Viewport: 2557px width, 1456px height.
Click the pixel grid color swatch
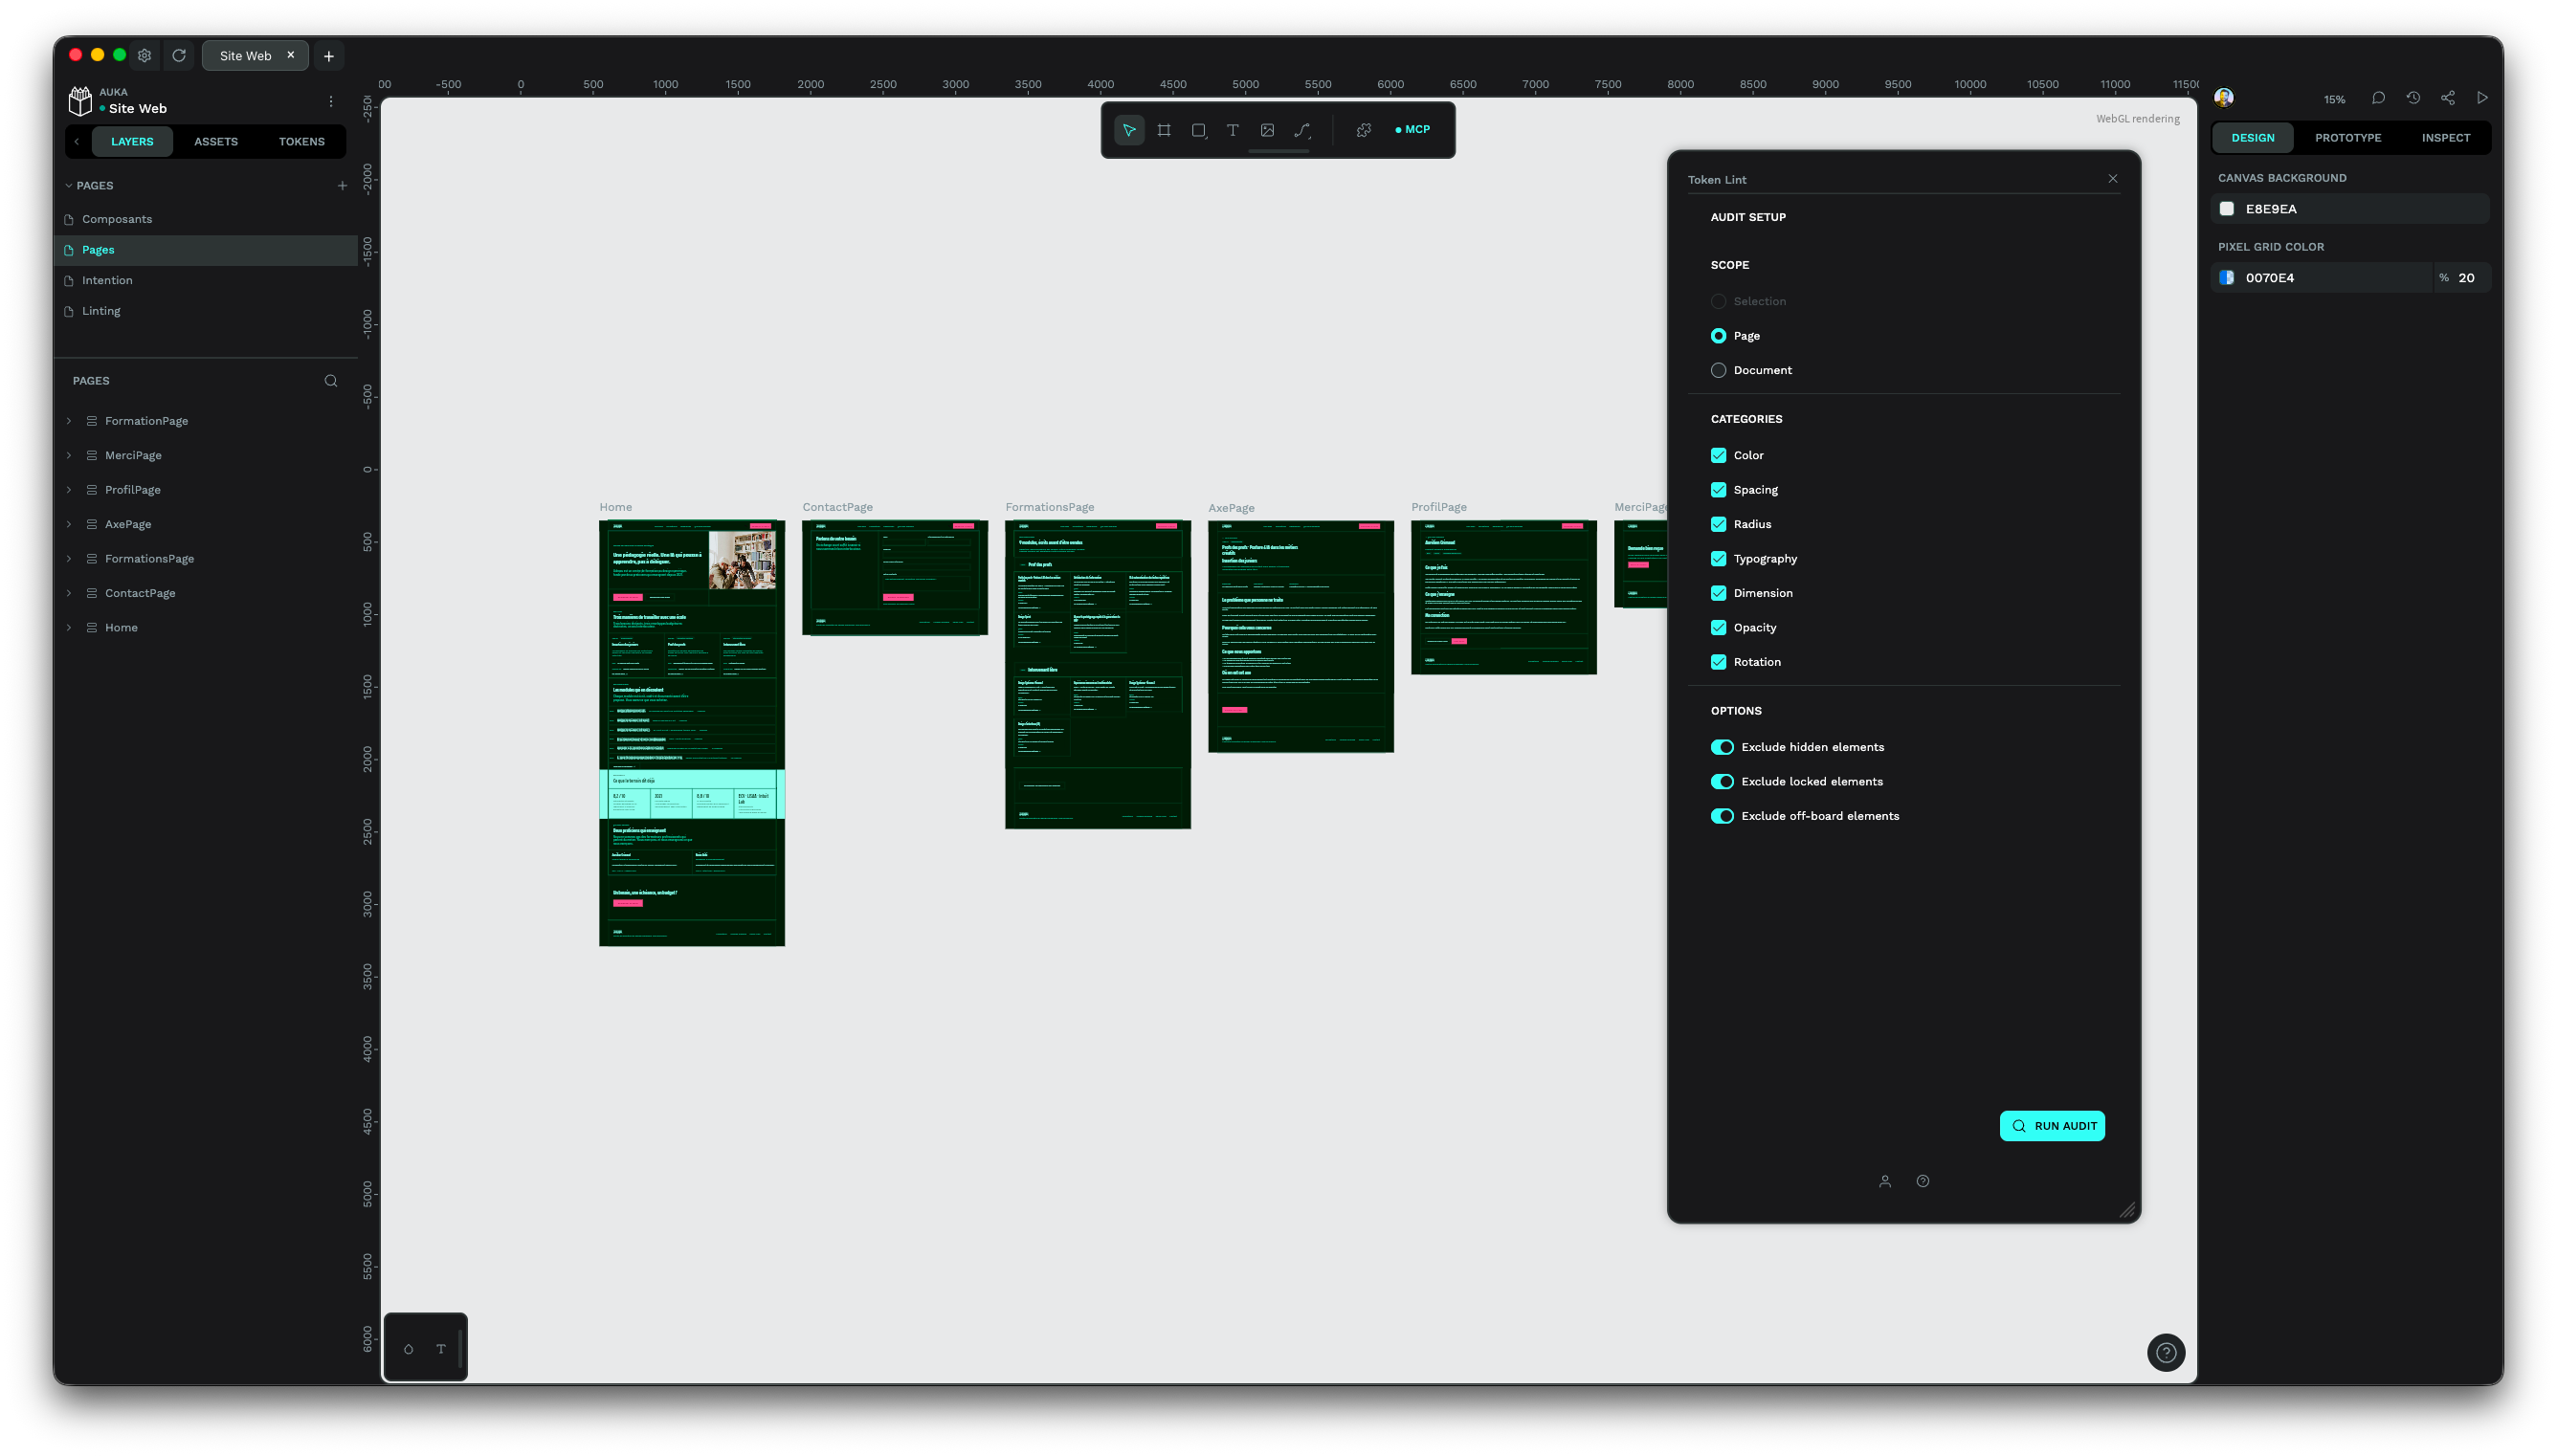tap(2227, 278)
